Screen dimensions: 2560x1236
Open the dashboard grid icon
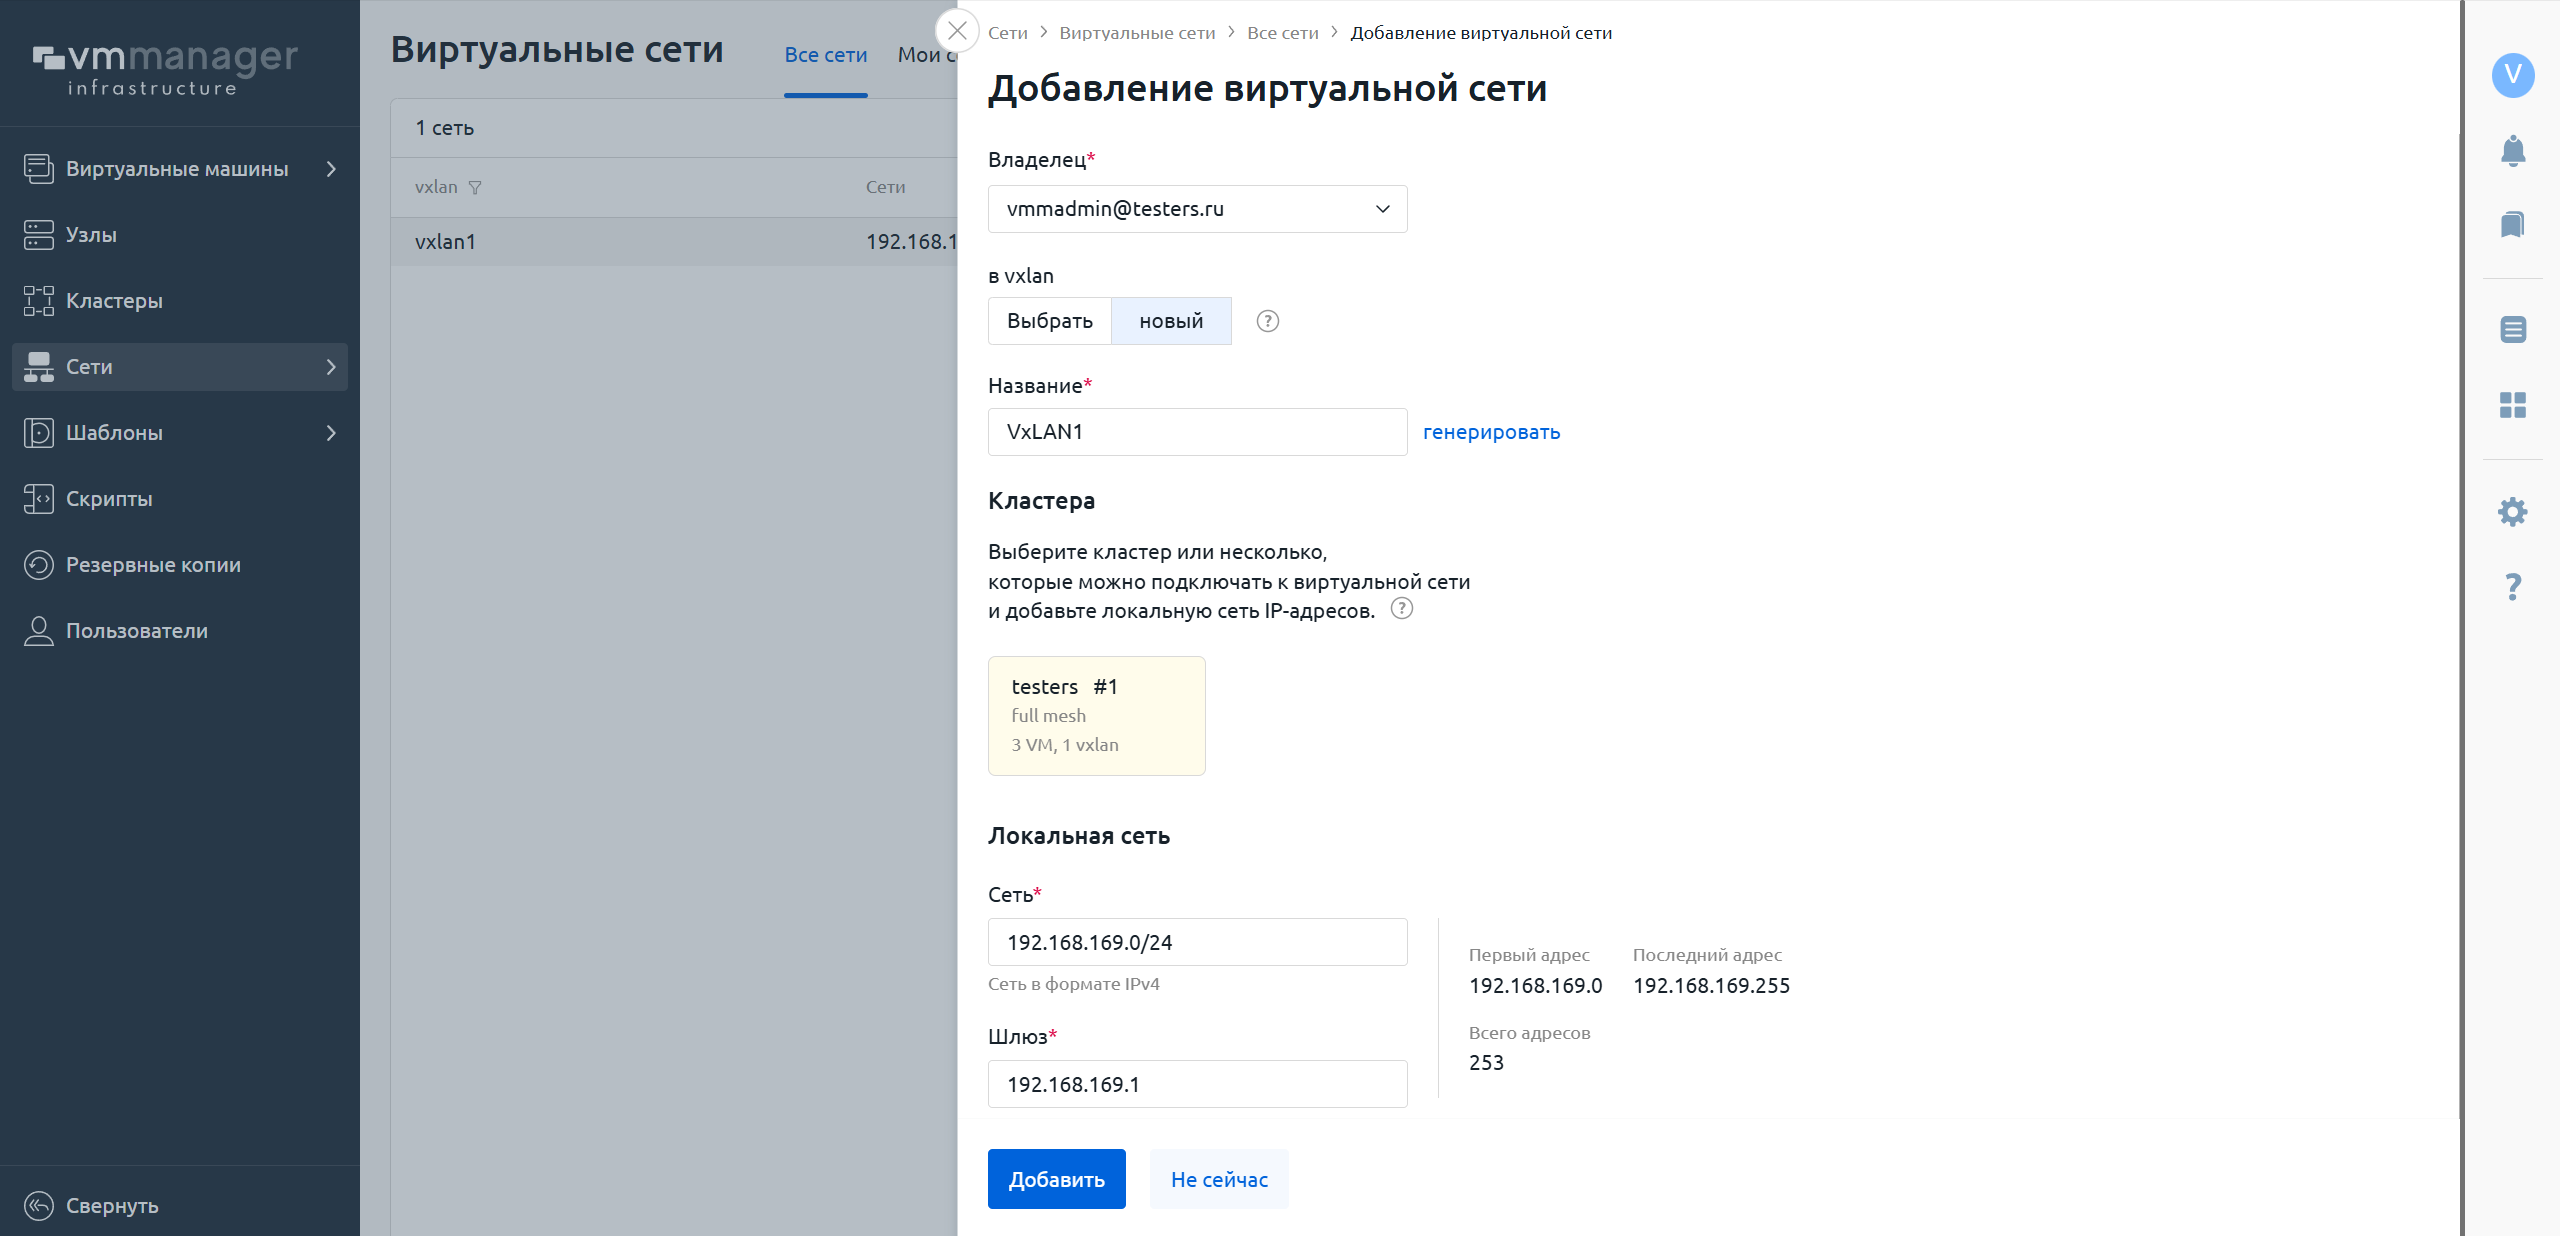pyautogui.click(x=2512, y=405)
